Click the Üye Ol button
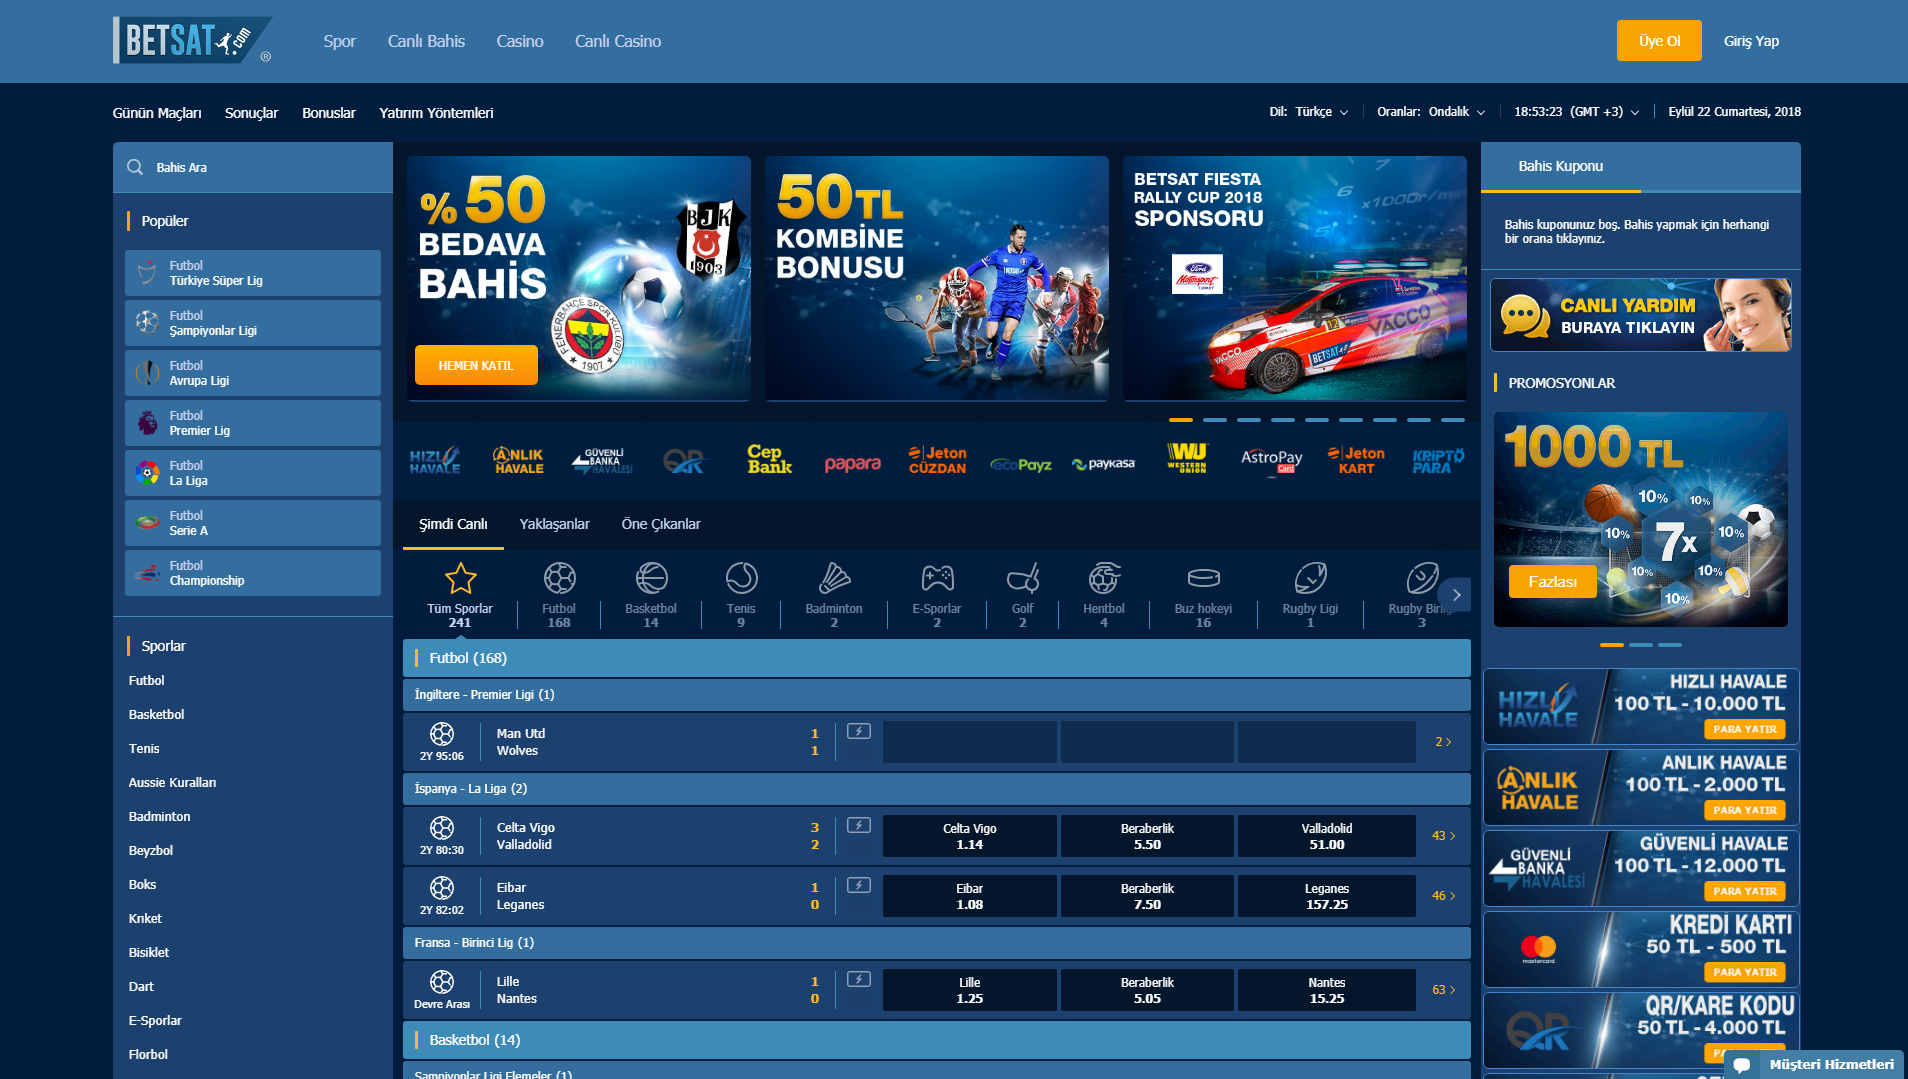 tap(1658, 41)
